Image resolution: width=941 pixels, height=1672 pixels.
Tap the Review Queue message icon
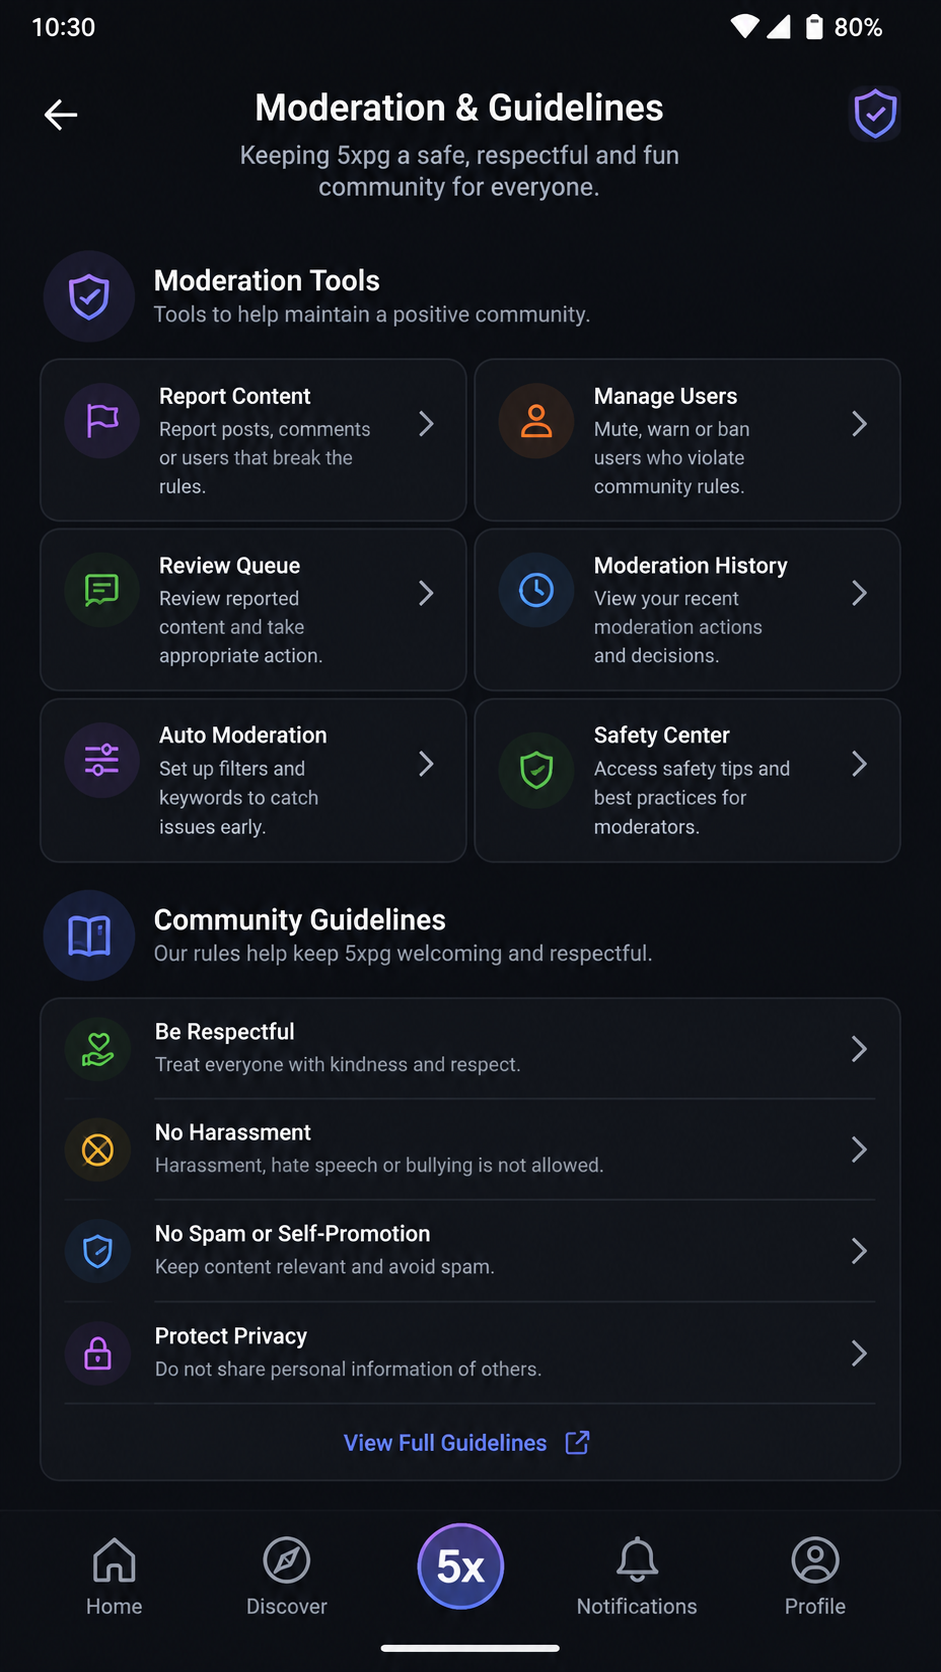[102, 590]
